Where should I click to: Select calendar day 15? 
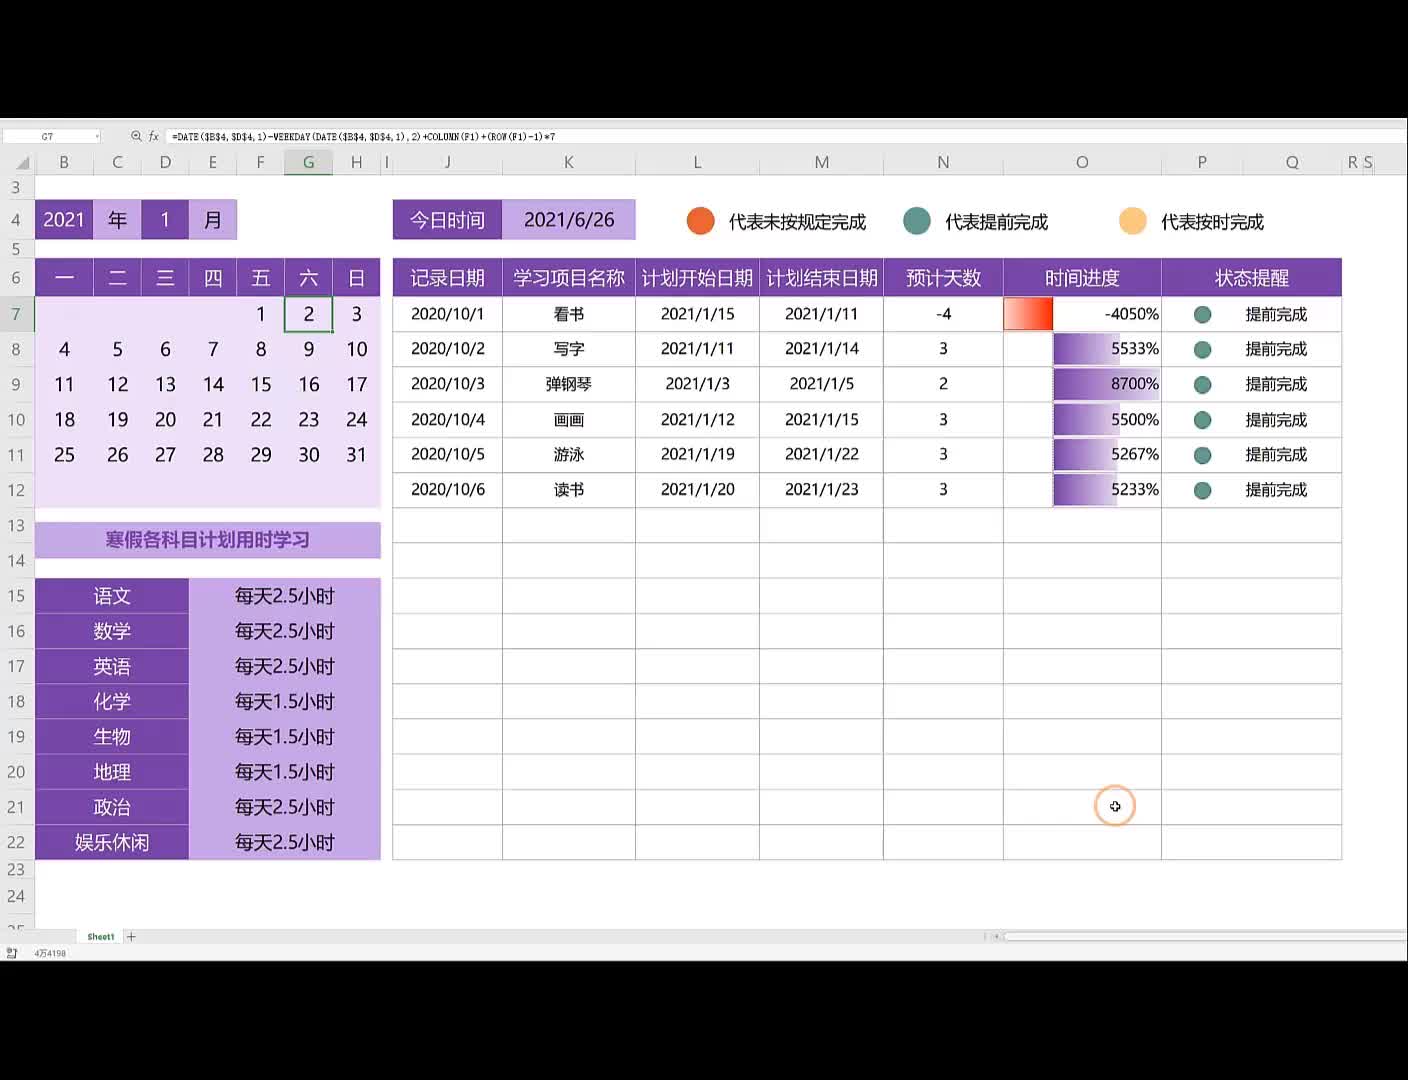tap(261, 384)
